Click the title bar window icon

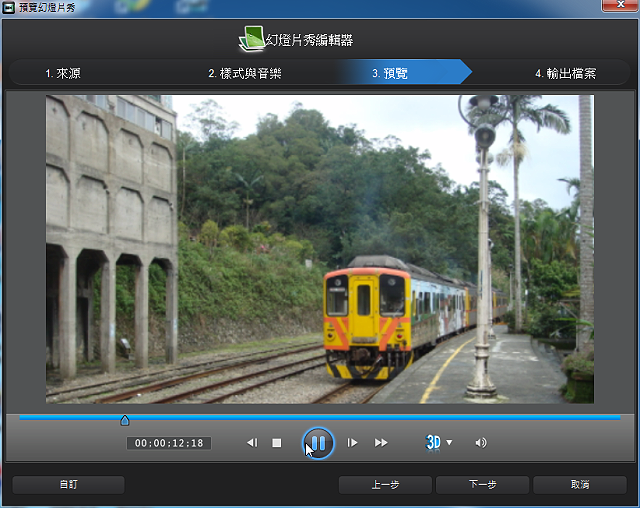click(x=9, y=7)
